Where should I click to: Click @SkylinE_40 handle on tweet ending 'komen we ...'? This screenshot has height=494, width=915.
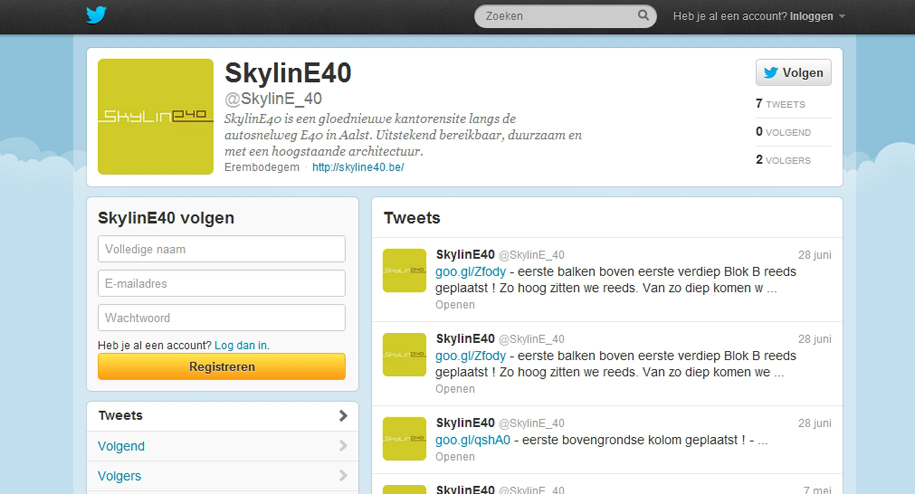click(532, 339)
